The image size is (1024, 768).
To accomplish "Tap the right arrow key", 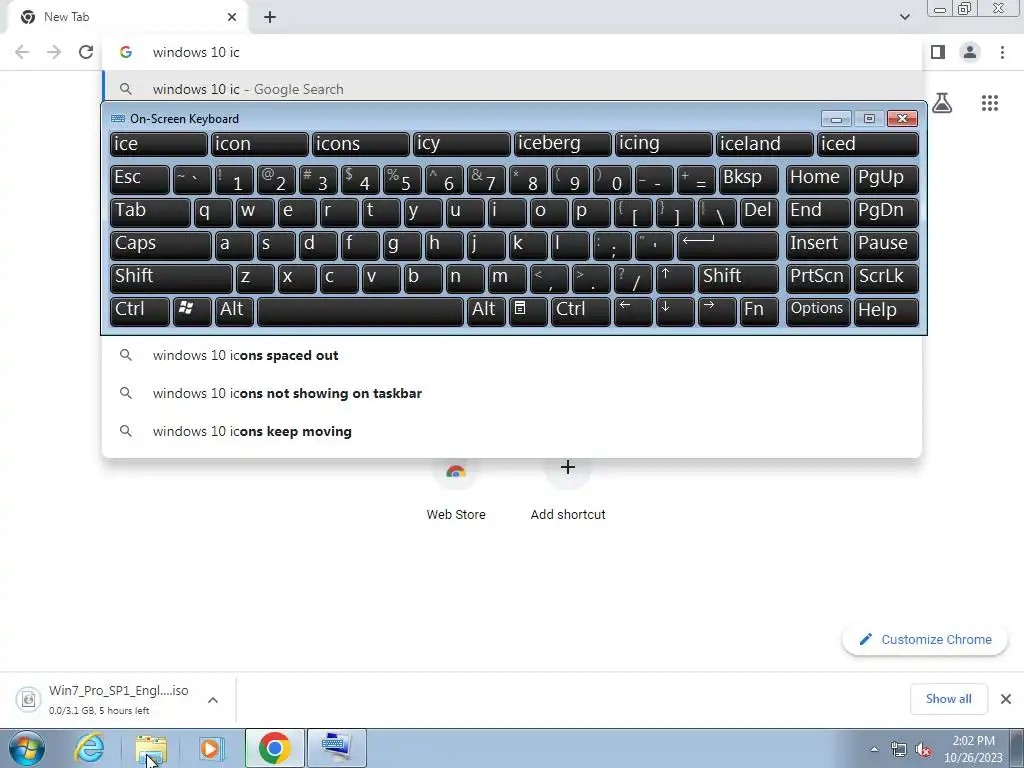I will coord(716,311).
